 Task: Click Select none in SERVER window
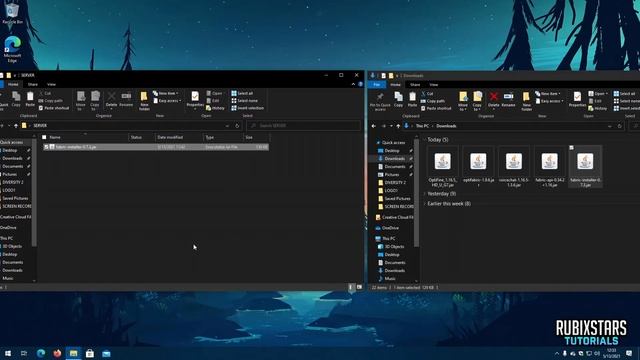pos(244,101)
